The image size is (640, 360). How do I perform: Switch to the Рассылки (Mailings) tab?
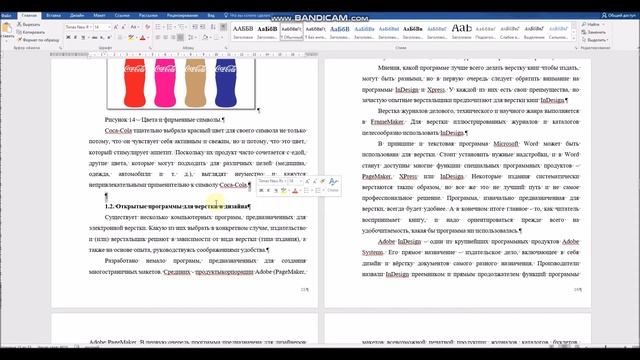pyautogui.click(x=148, y=16)
